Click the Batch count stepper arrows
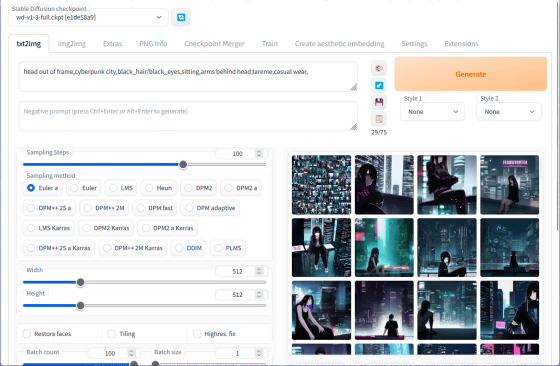The width and height of the screenshot is (560, 366). tap(131, 353)
